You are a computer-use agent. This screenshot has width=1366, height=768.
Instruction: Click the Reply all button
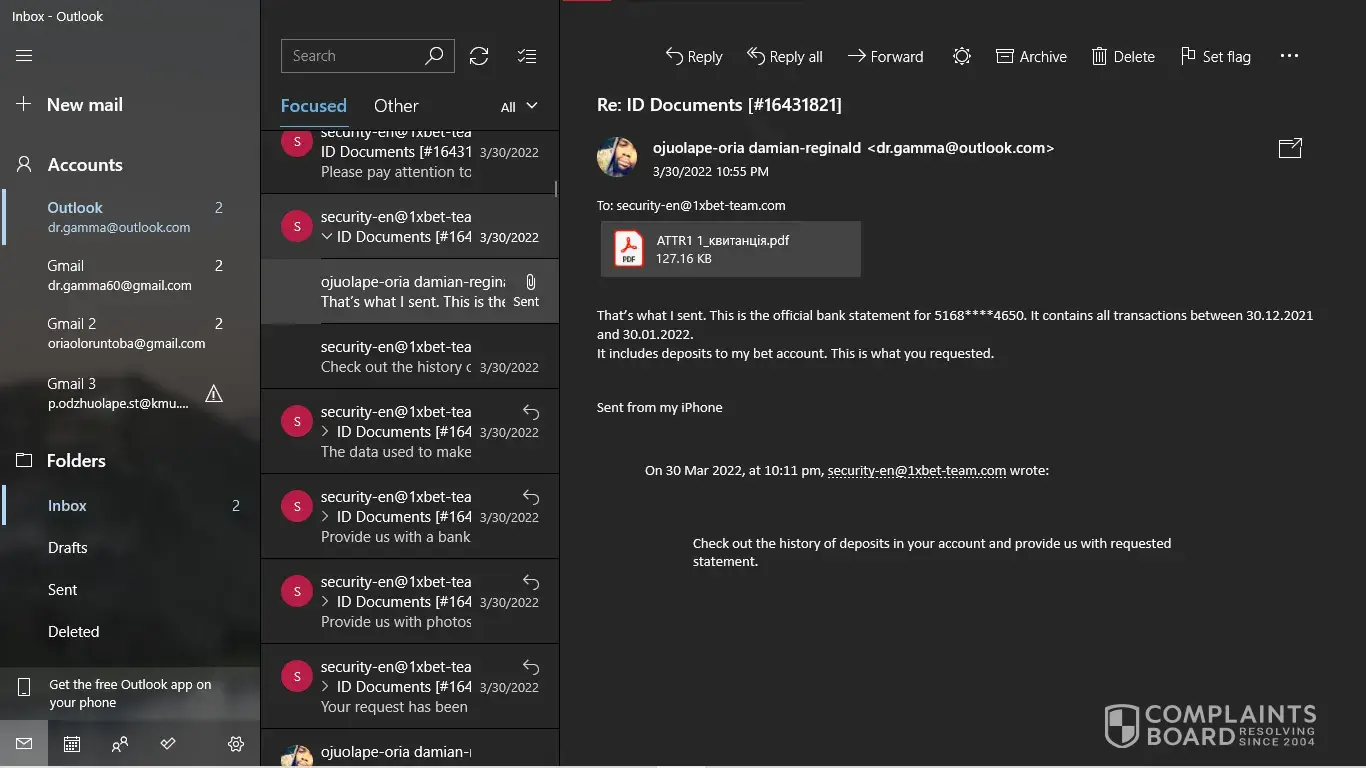(785, 57)
